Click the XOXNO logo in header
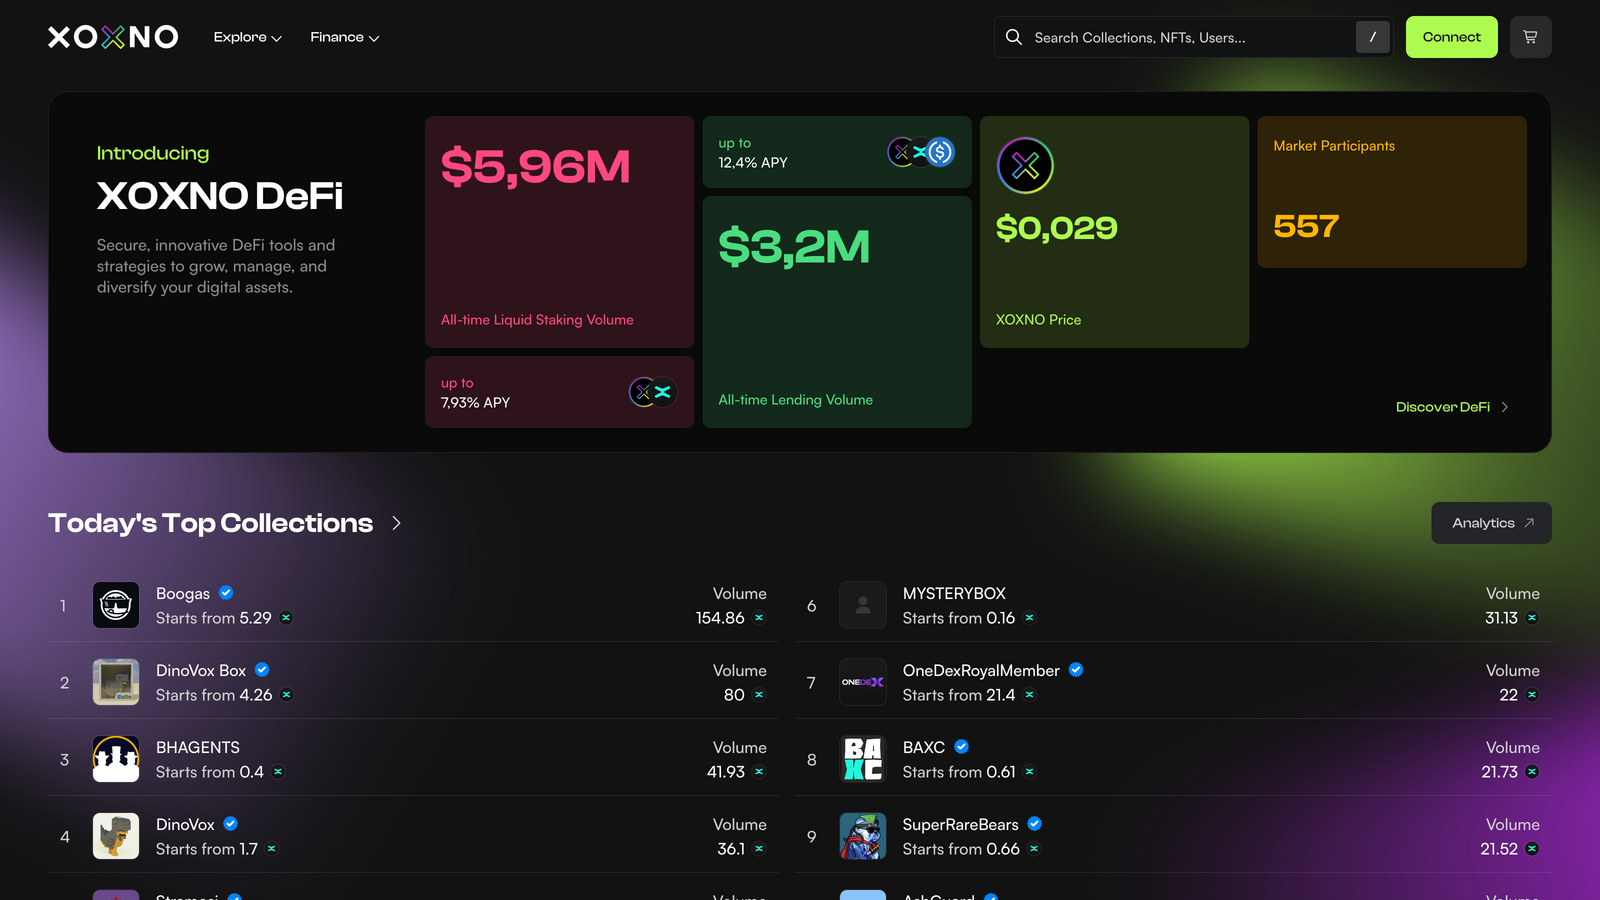 pyautogui.click(x=113, y=37)
